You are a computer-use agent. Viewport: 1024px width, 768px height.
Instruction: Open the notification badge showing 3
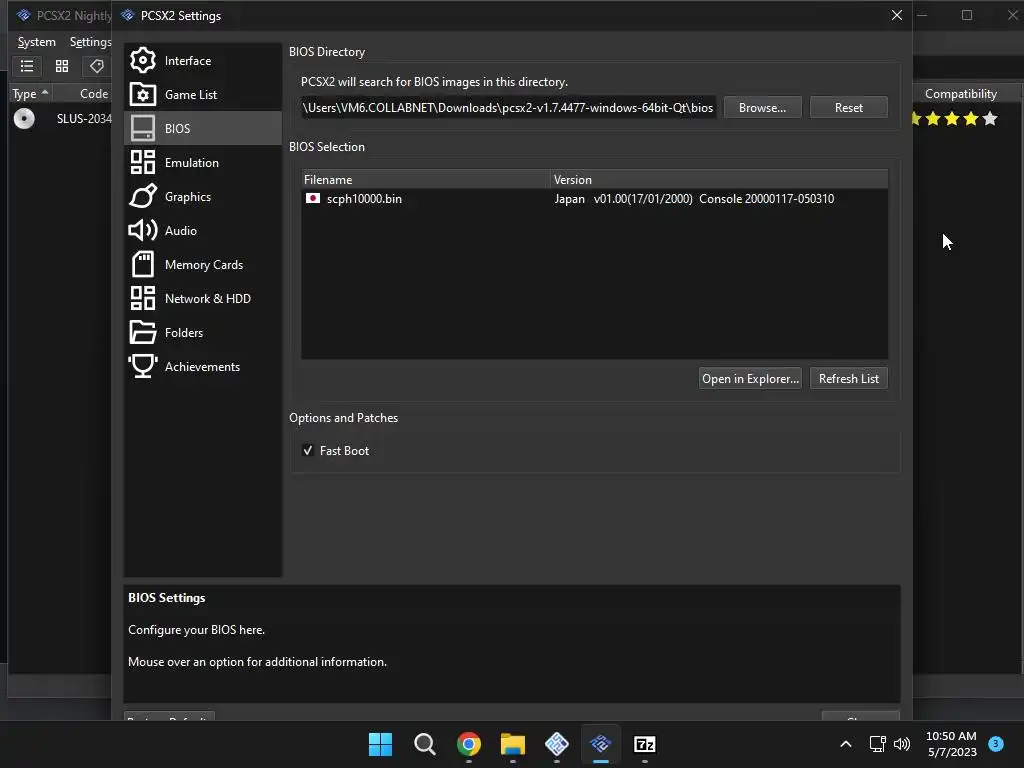point(996,744)
